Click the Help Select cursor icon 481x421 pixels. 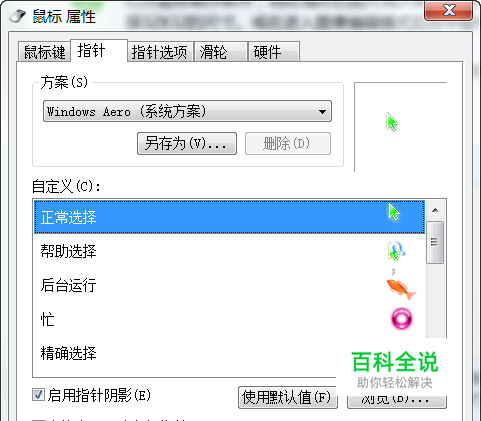click(396, 251)
